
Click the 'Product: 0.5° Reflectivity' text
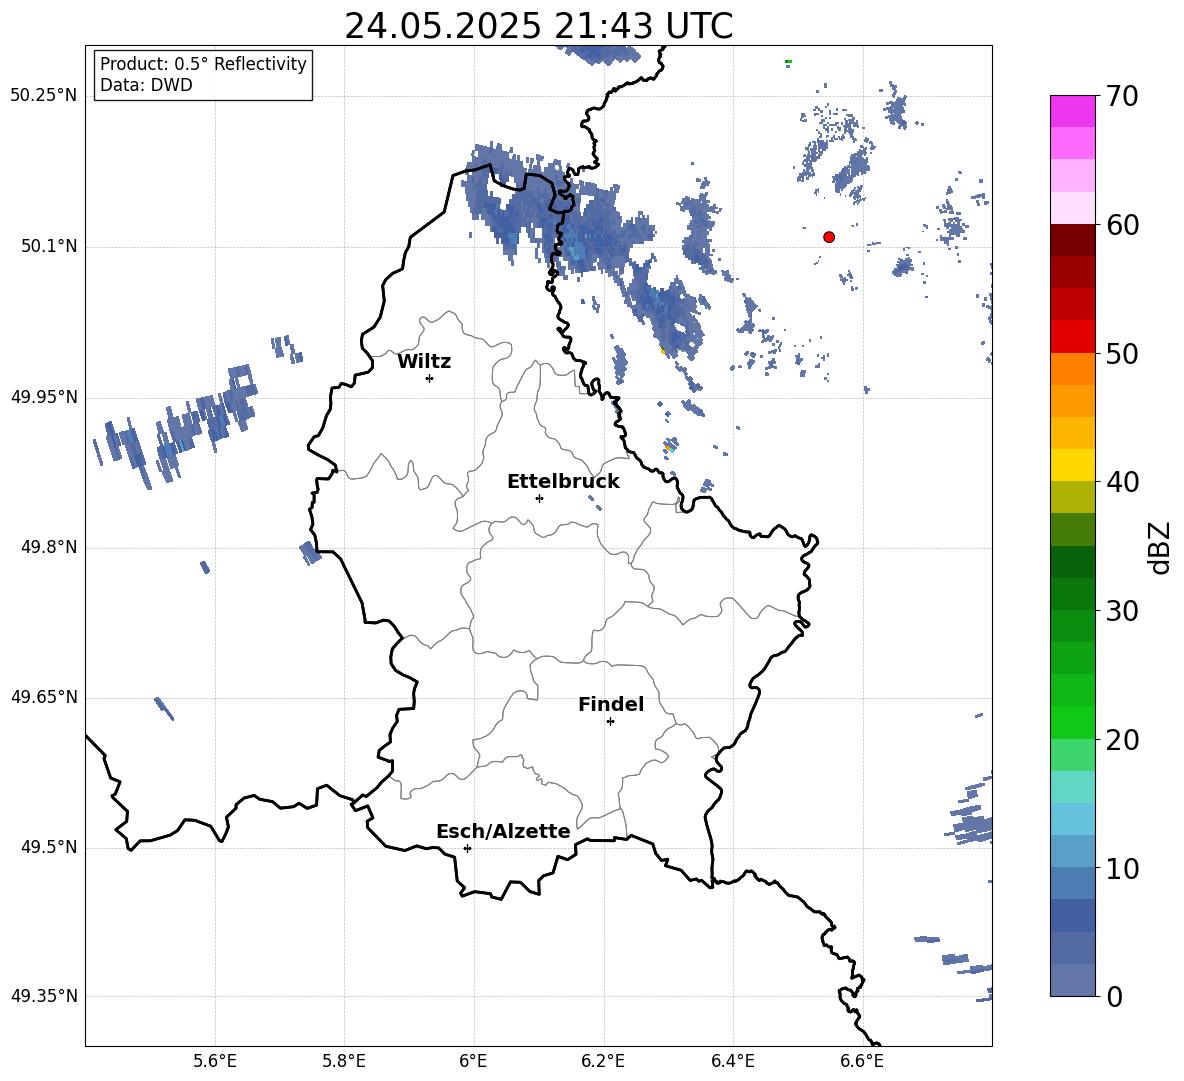203,64
